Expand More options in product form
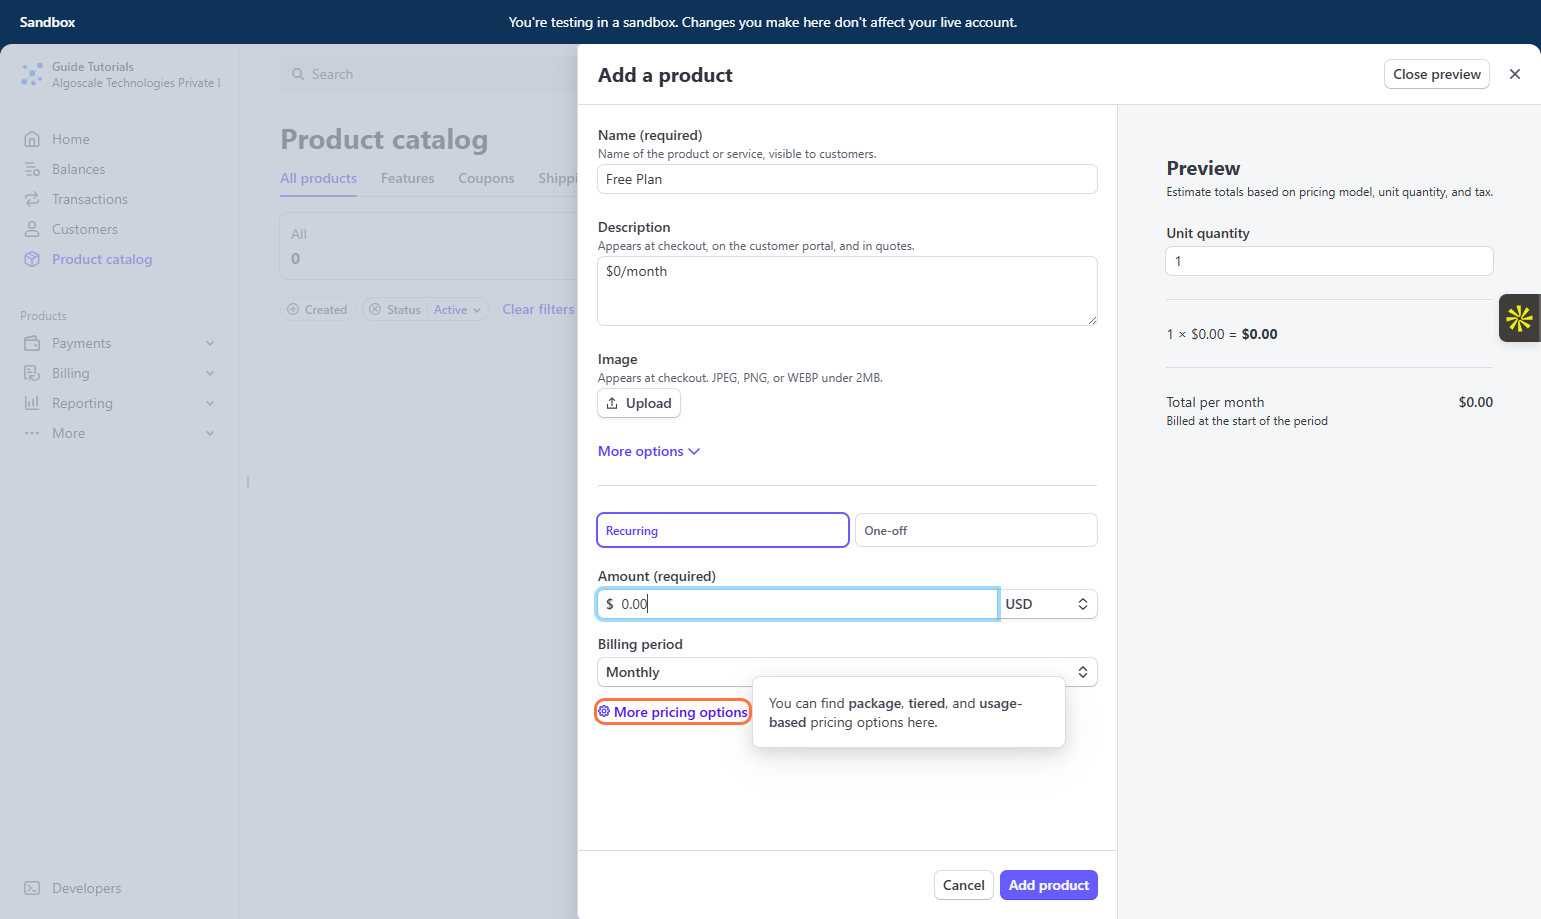The image size is (1541, 919). point(648,451)
